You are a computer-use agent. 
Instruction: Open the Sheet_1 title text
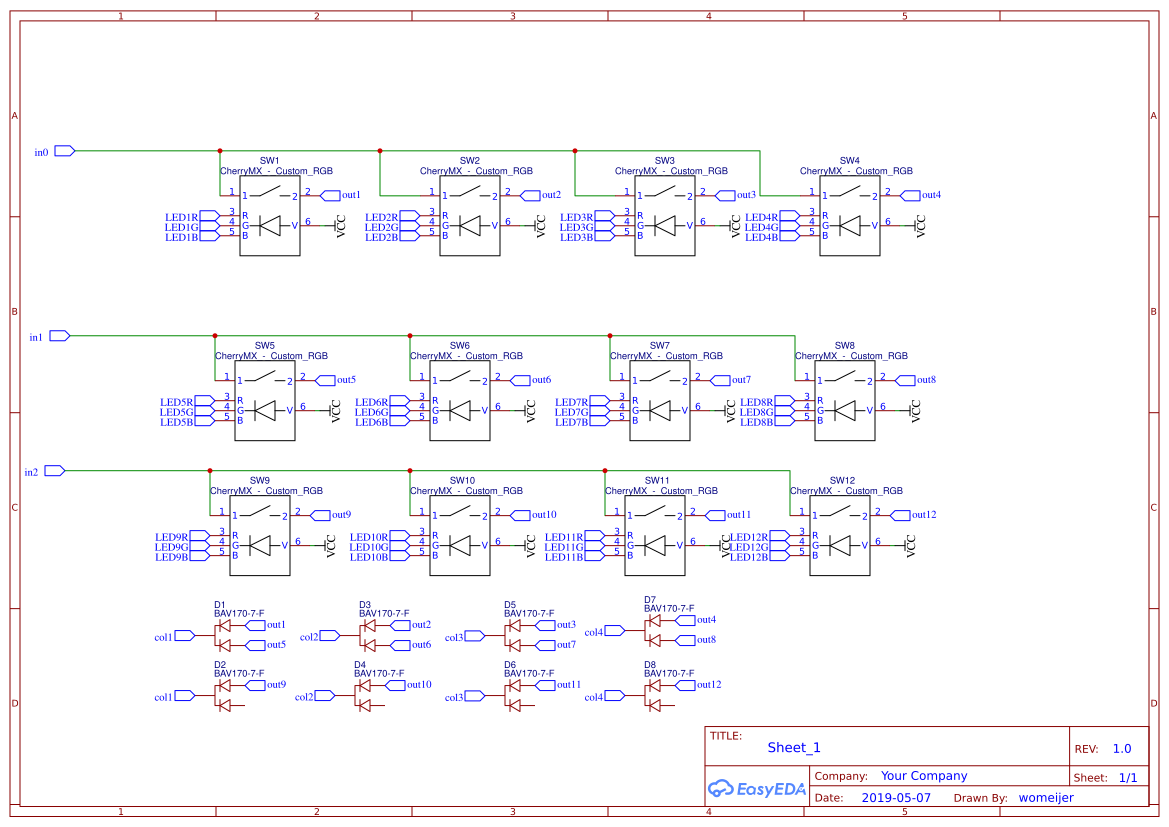pyautogui.click(x=793, y=747)
